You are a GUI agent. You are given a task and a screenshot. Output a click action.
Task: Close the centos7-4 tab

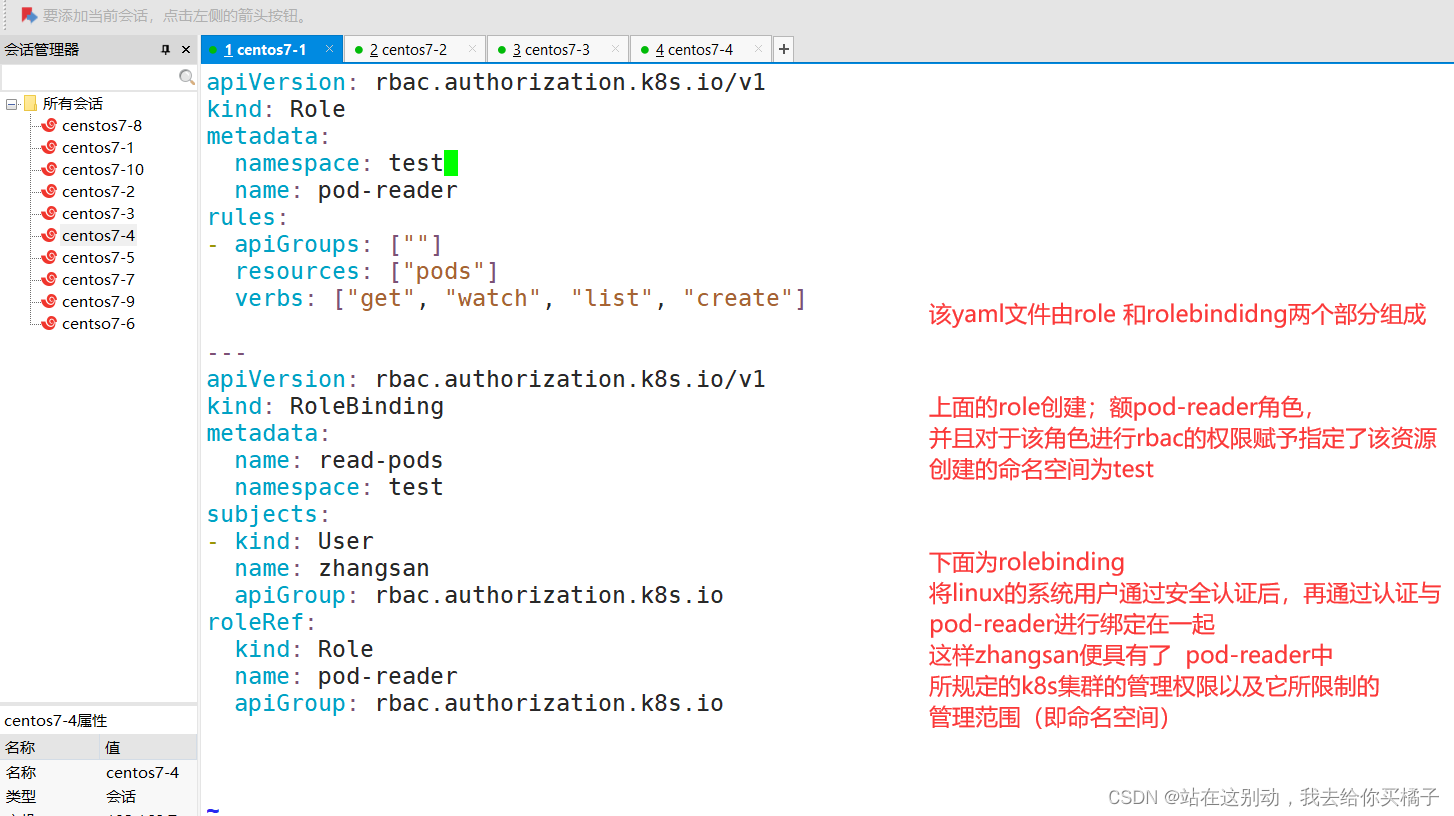[758, 49]
